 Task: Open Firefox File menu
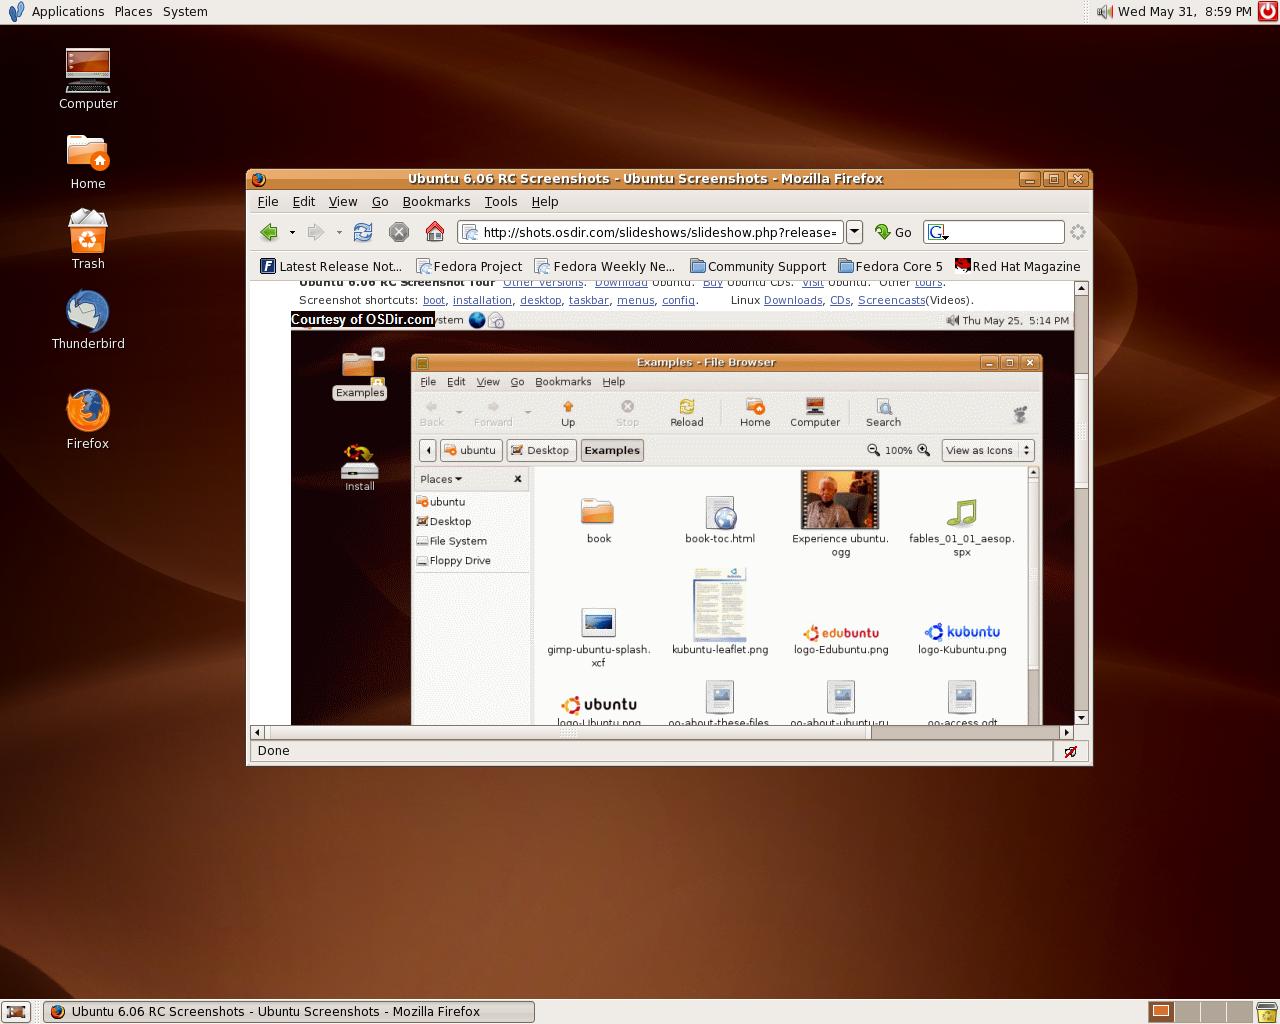tap(268, 201)
